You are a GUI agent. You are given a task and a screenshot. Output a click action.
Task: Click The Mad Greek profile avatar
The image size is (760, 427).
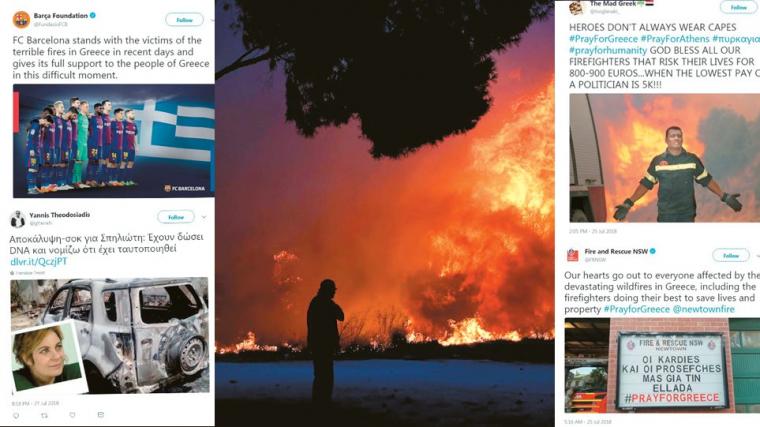pos(577,7)
